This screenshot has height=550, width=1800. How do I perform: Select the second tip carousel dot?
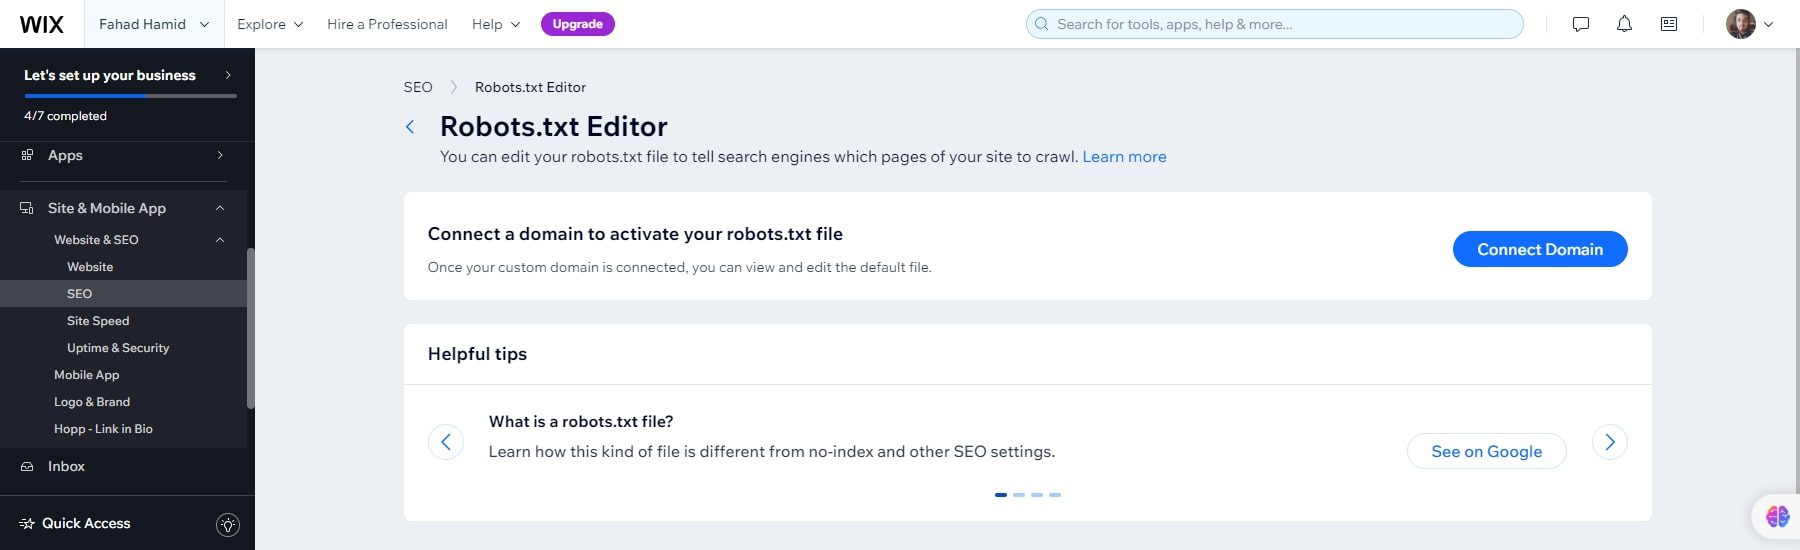click(1018, 495)
